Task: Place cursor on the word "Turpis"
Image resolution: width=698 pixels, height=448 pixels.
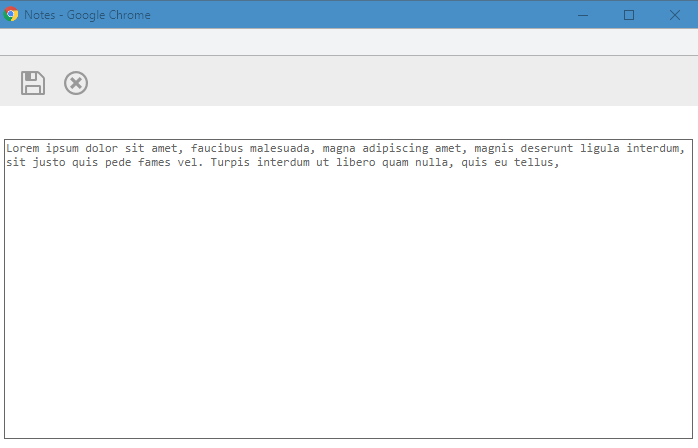Action: [x=232, y=162]
